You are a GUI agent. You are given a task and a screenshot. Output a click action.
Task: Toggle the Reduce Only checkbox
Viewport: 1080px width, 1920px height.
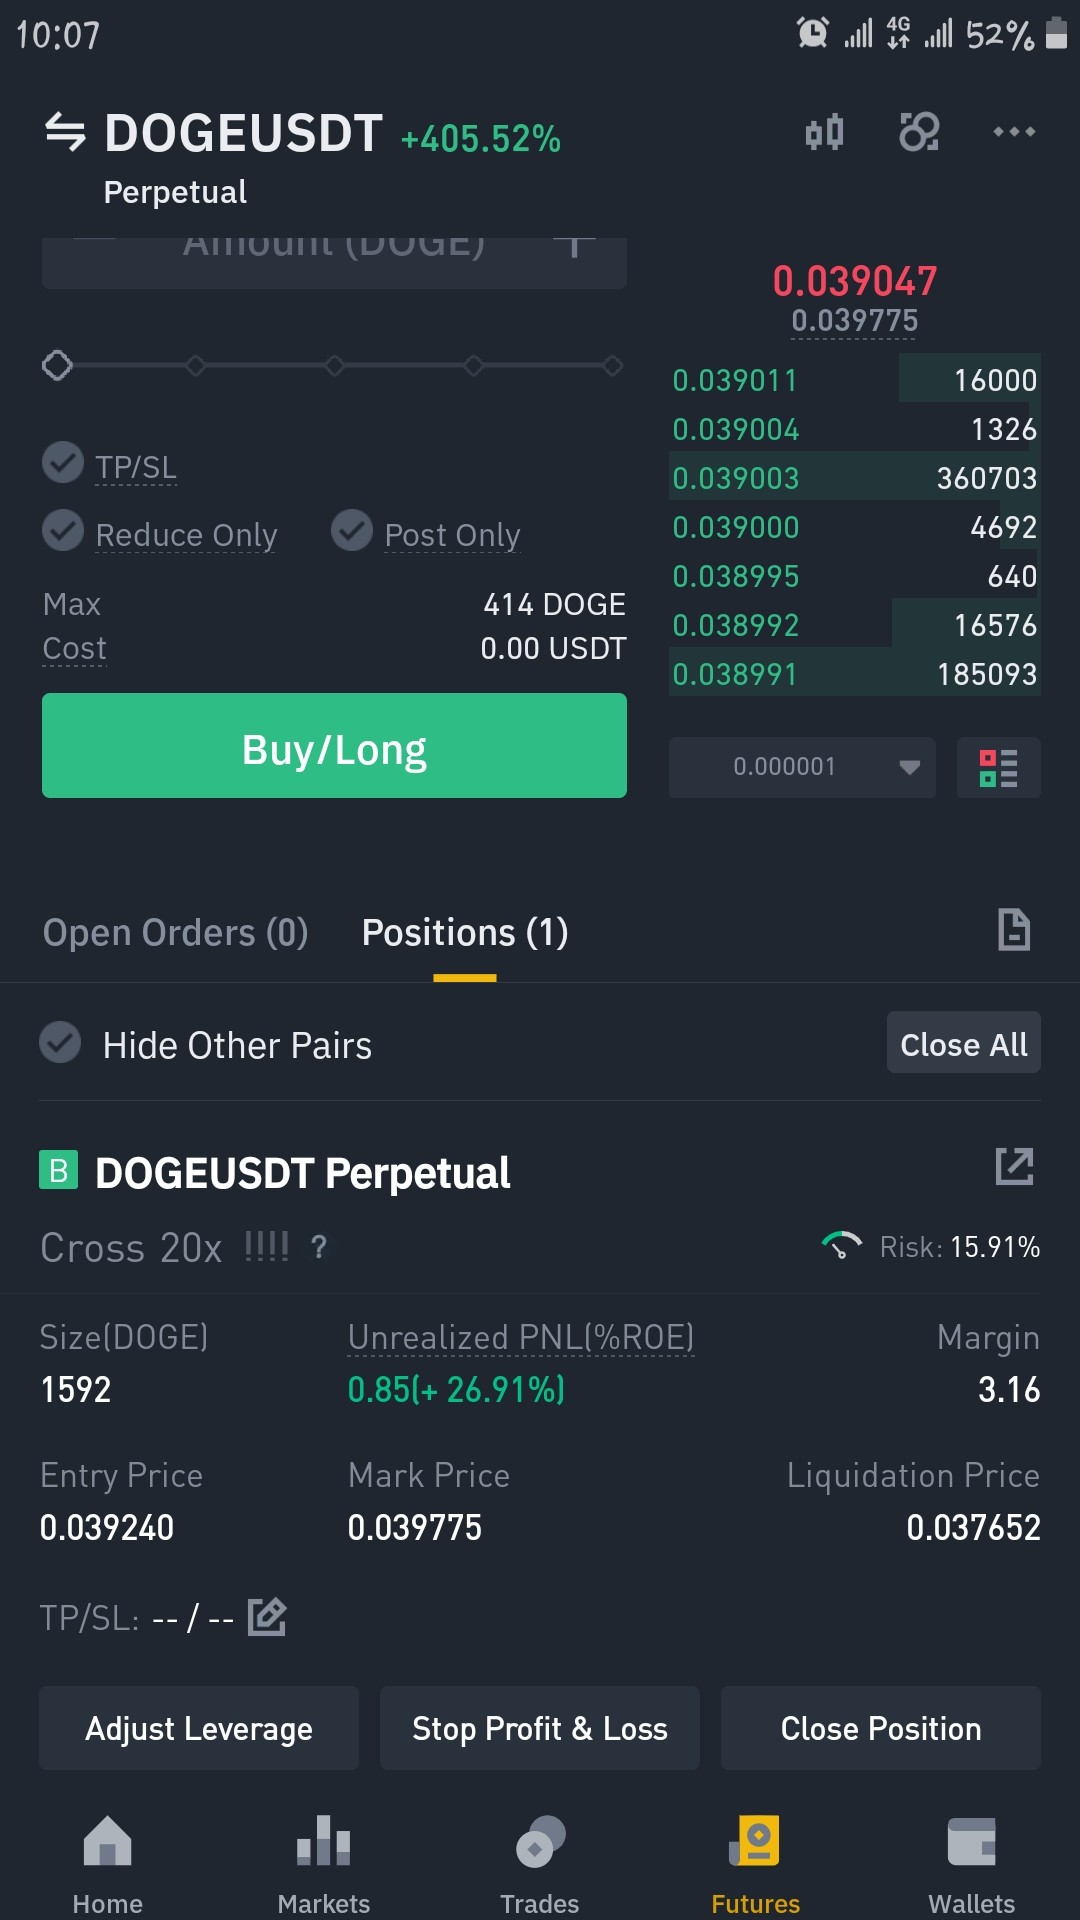pos(63,531)
